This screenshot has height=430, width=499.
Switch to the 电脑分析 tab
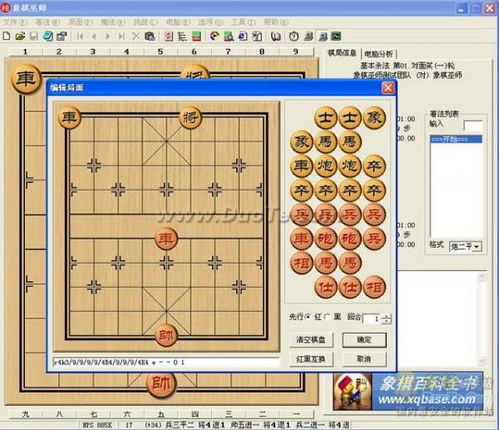379,54
